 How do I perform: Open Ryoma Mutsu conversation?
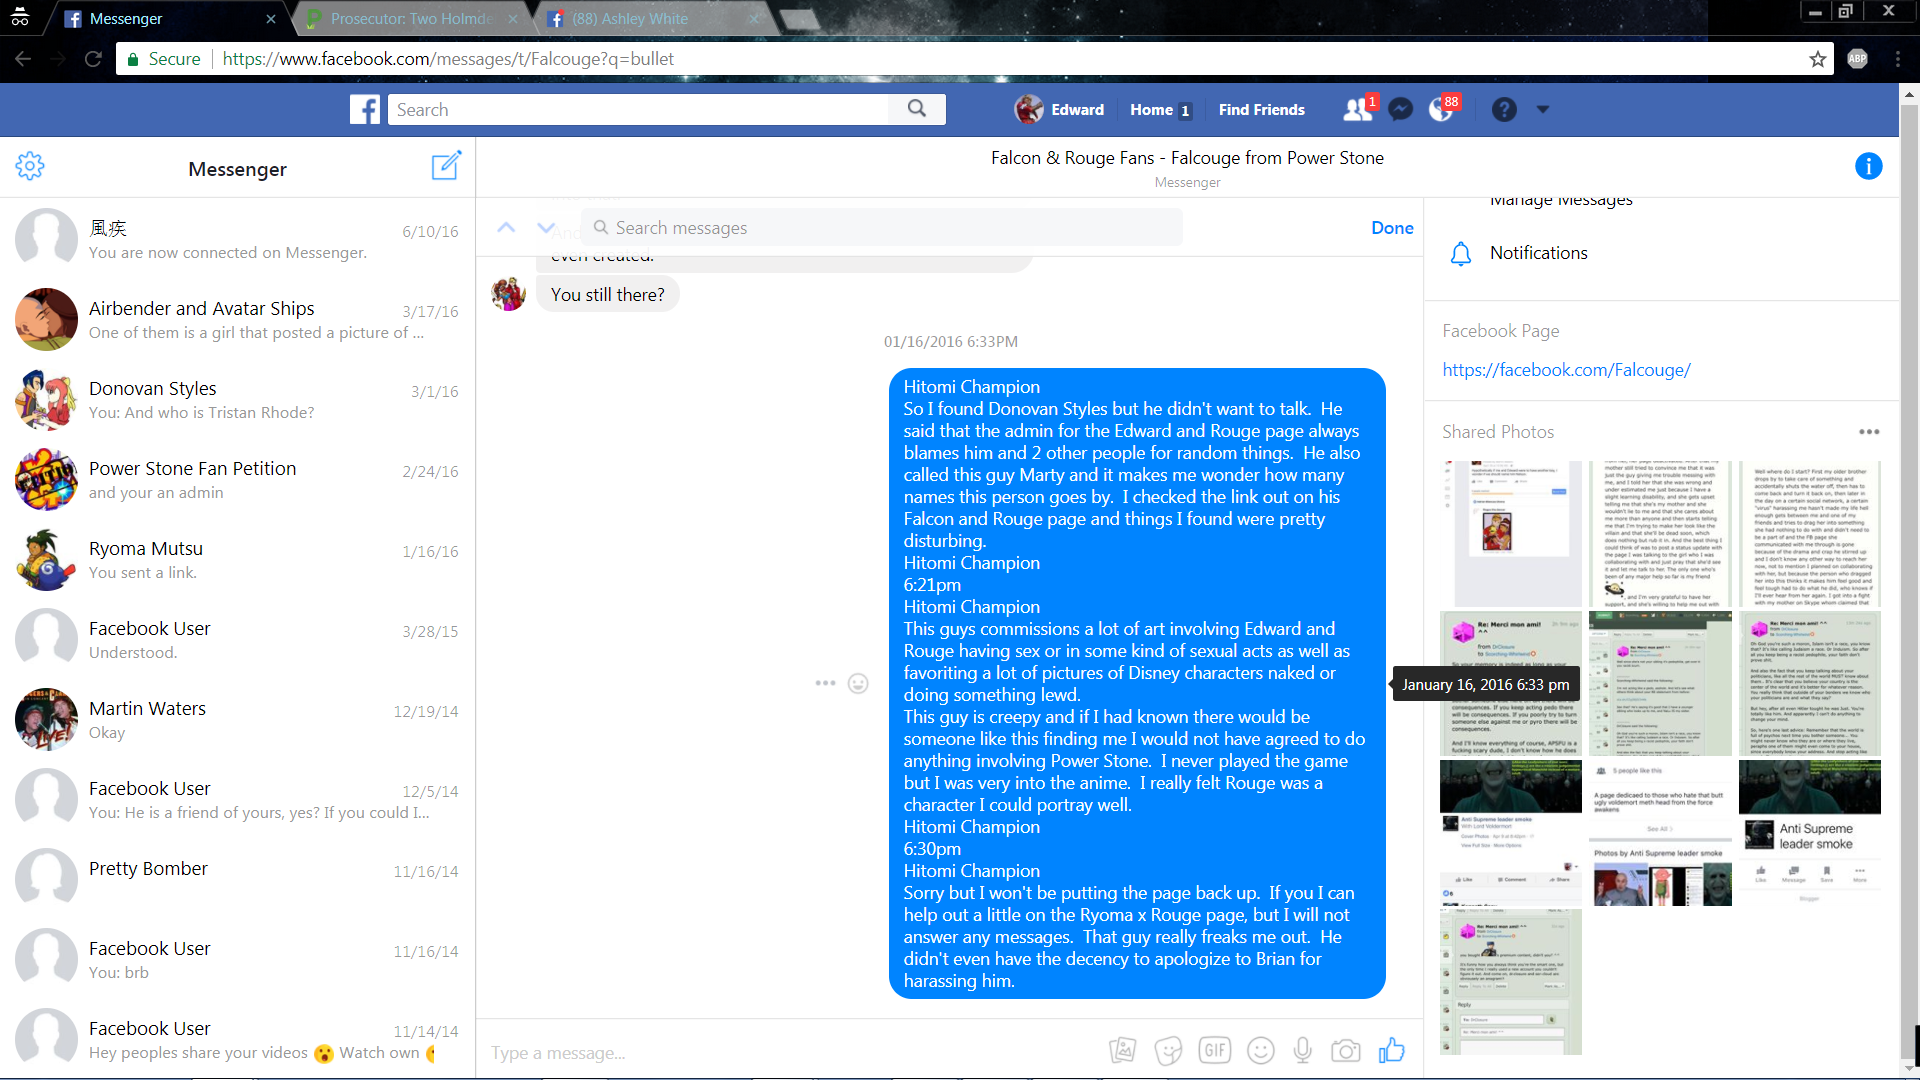tap(237, 560)
